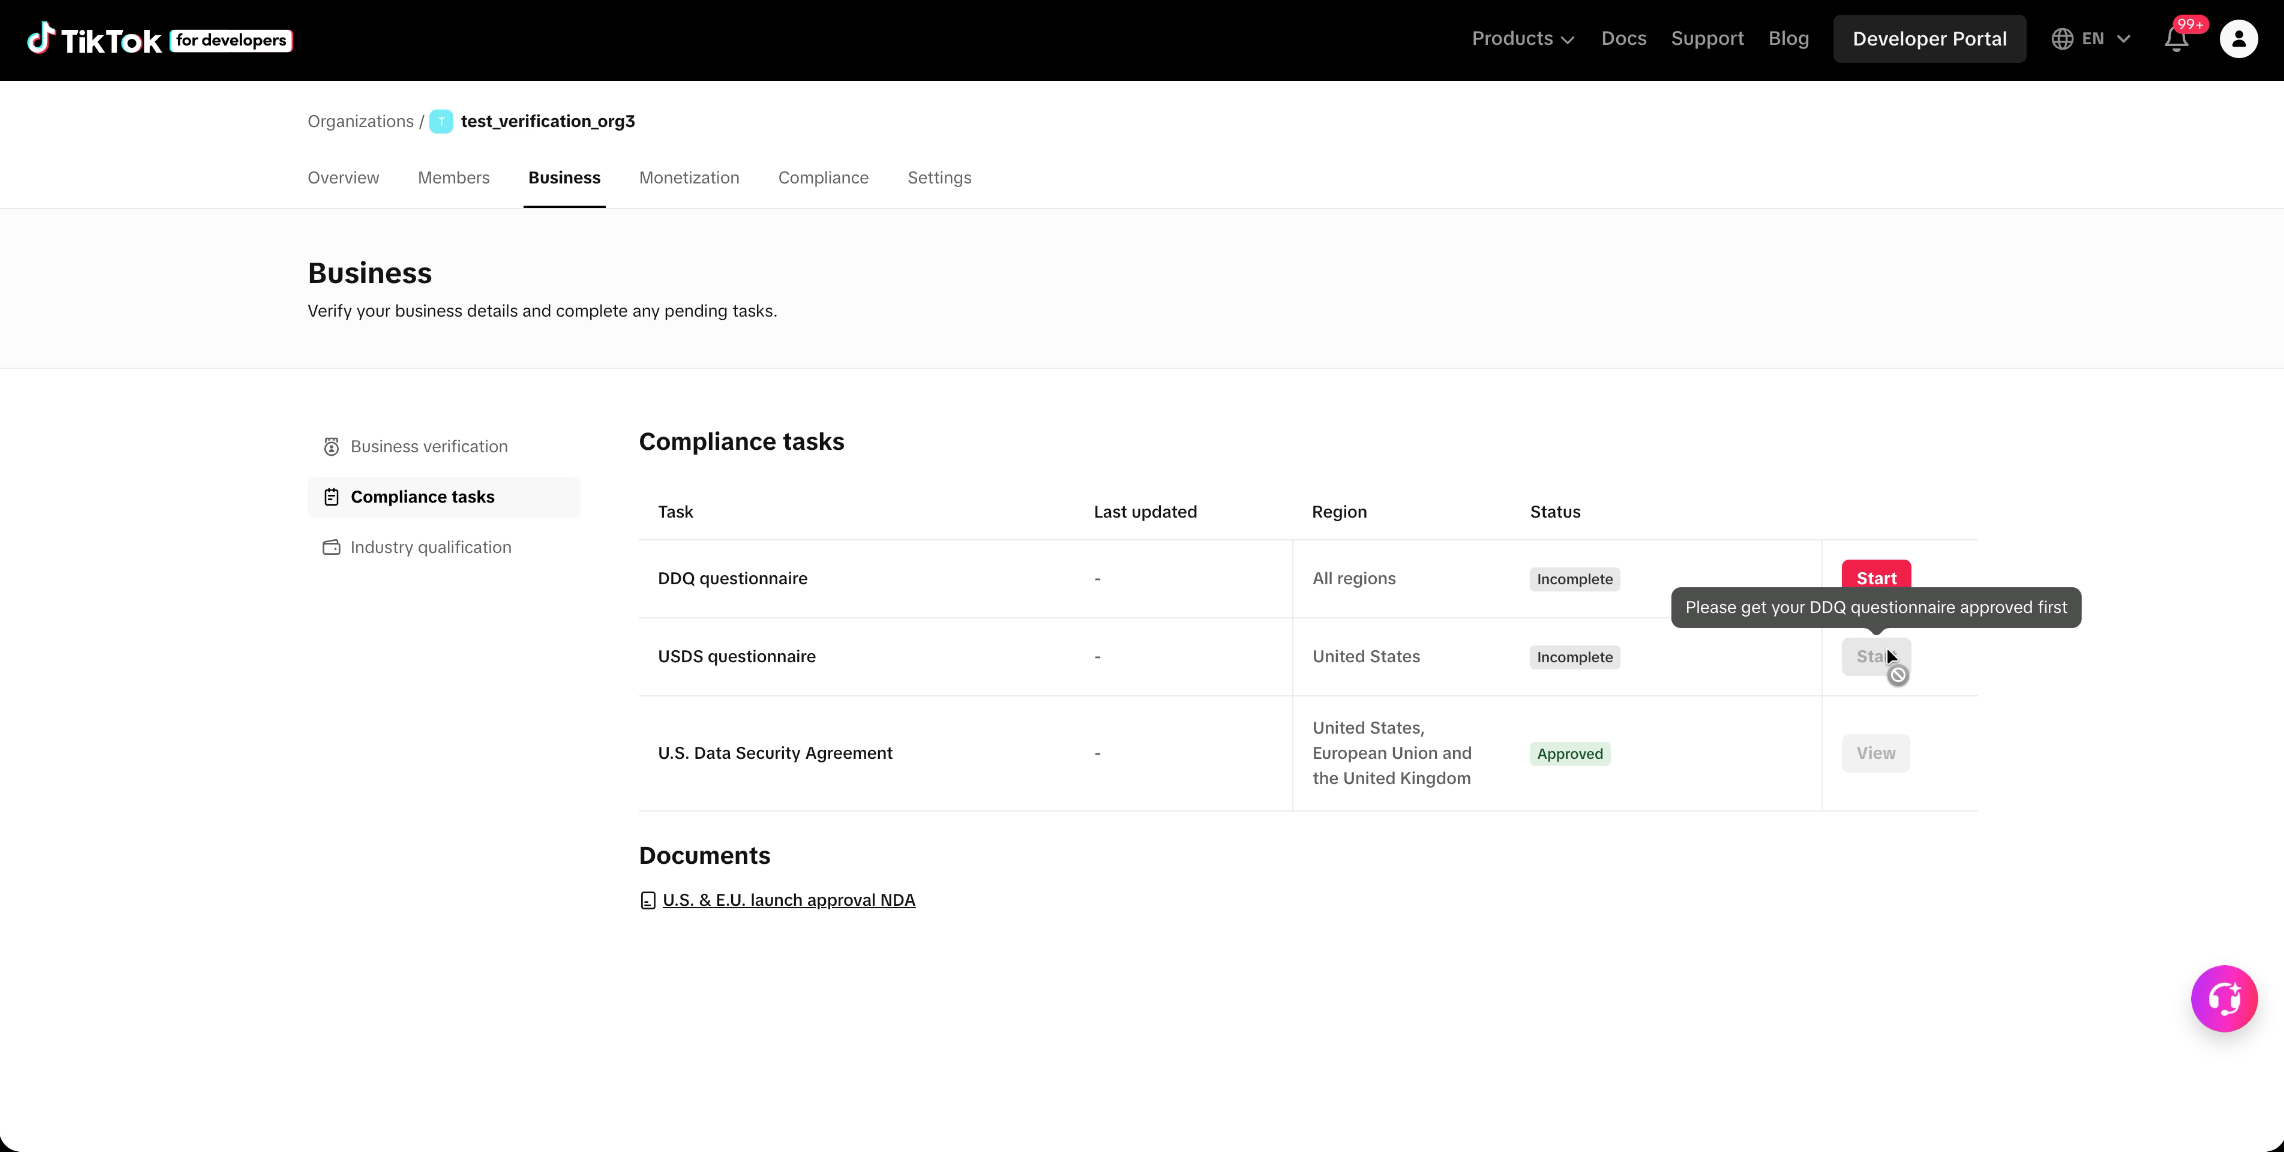Expand the Products dropdown menu
The image size is (2284, 1152).
point(1523,39)
